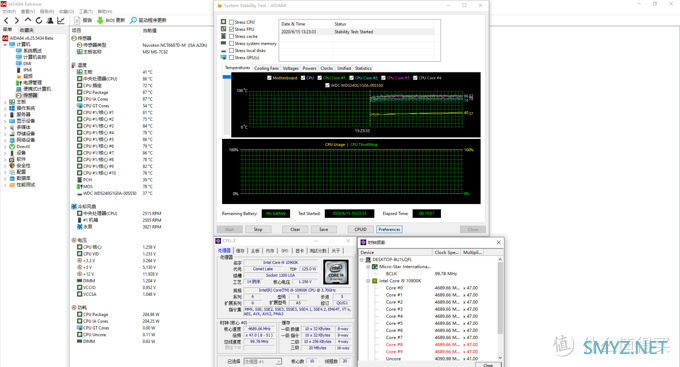680x367 pixels.
Task: Click the up-level arrow in AIDA64 toolbar
Action: (28, 20)
